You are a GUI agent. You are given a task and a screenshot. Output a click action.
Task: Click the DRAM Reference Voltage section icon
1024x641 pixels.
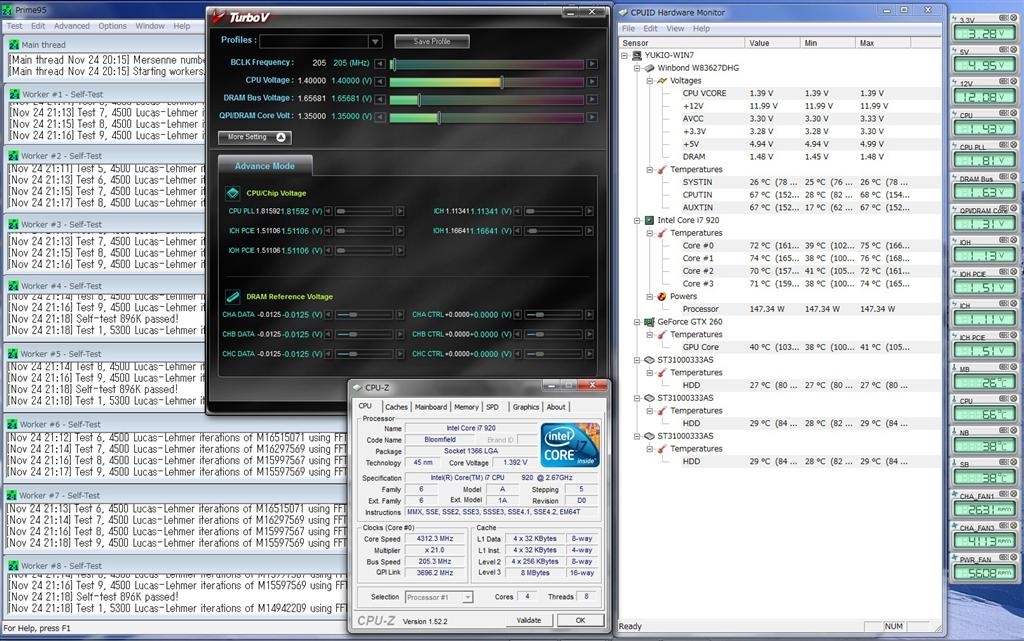[x=232, y=296]
